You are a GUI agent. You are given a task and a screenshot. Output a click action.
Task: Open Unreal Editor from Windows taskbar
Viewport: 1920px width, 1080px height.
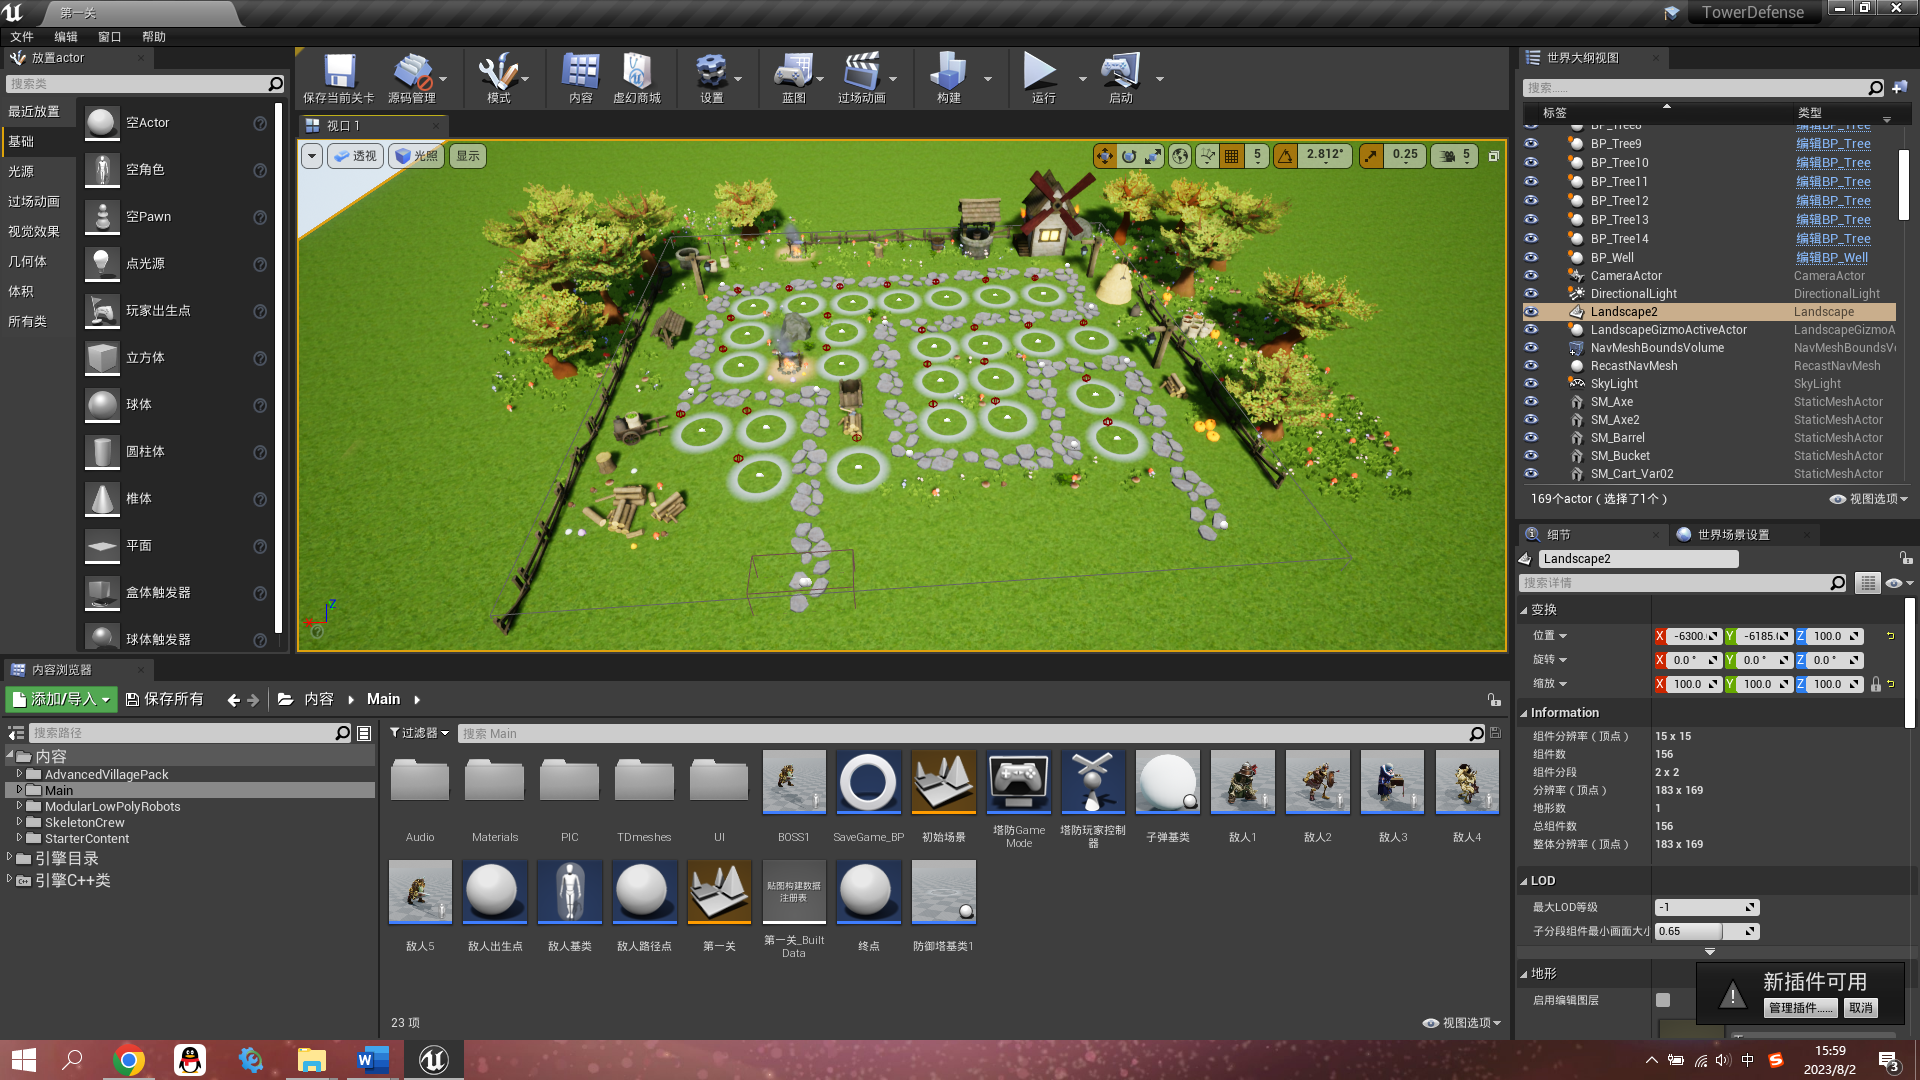[x=433, y=1059]
